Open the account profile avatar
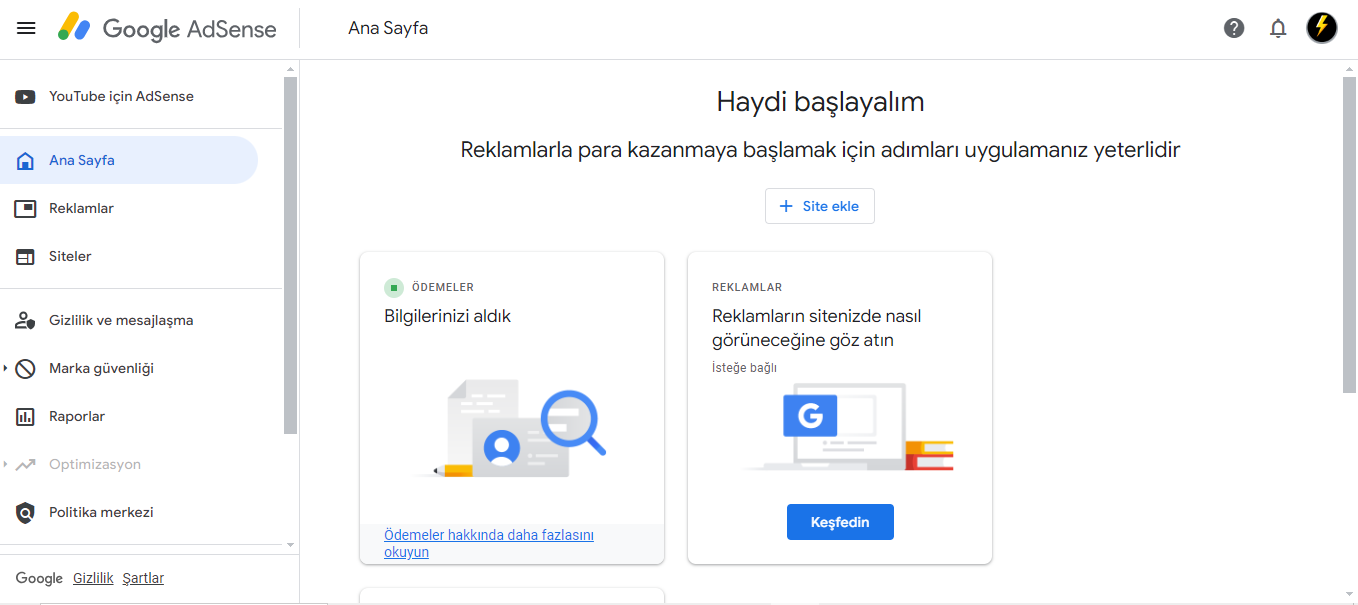Viewport: 1358px width, 605px height. [1322, 27]
